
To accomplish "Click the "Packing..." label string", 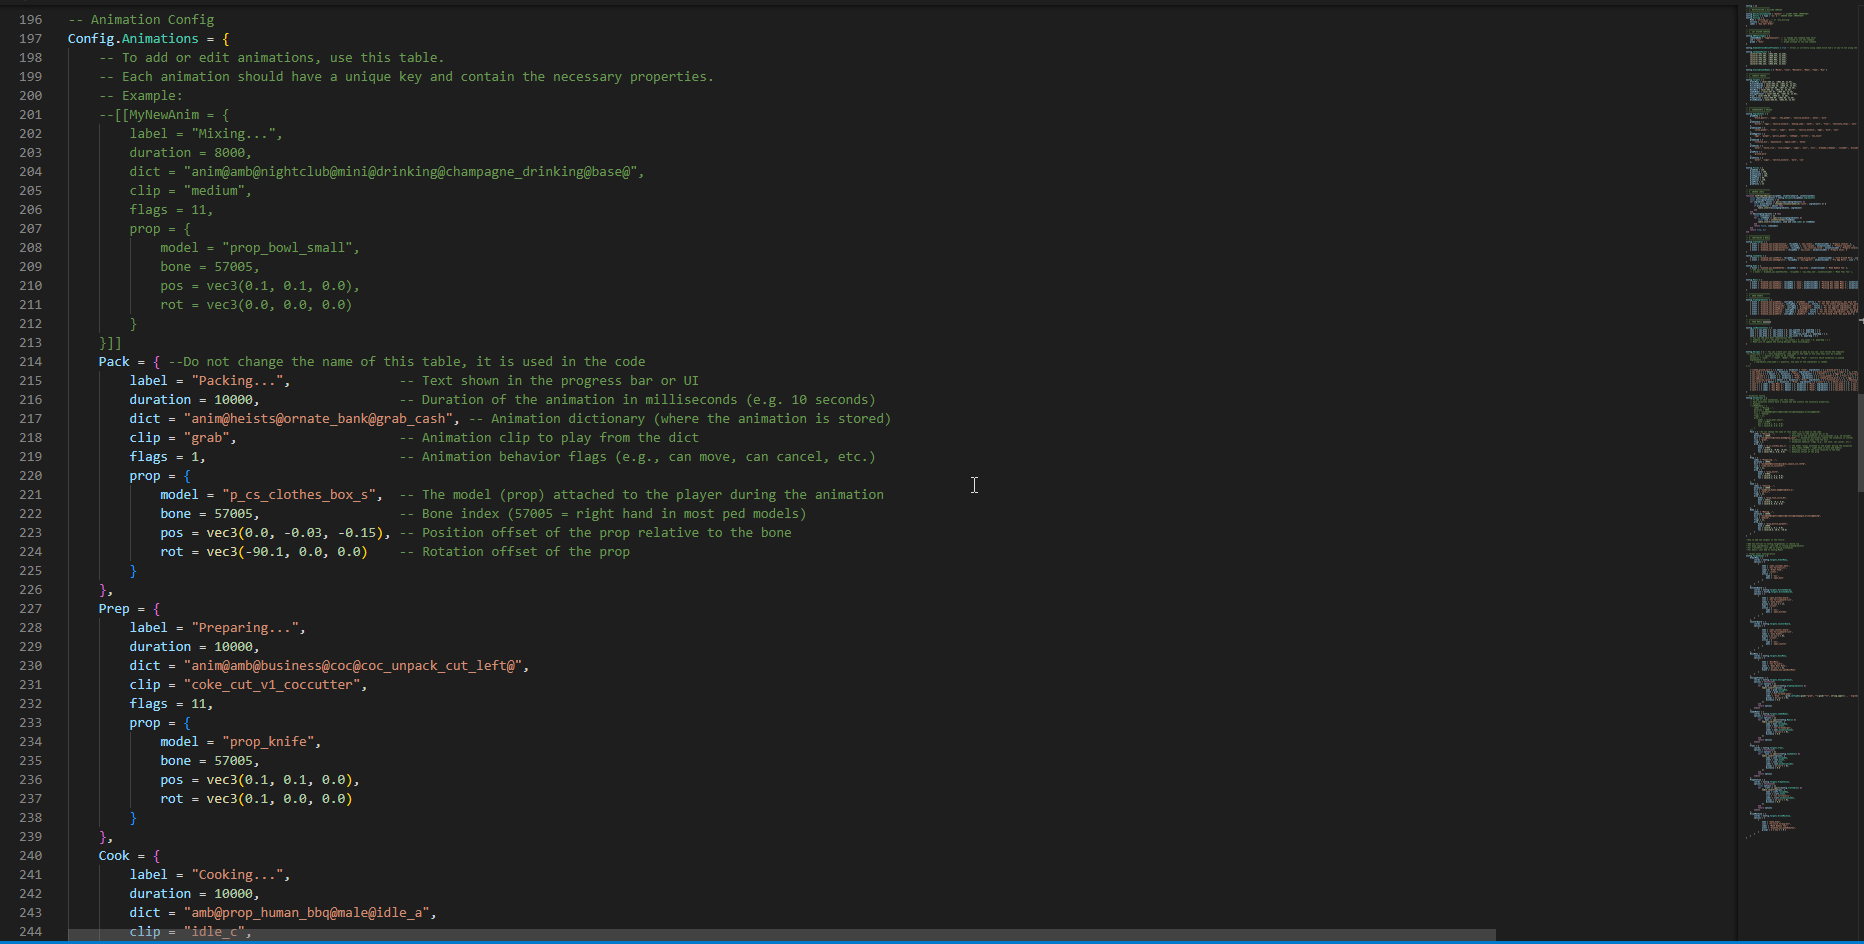I will click(239, 381).
